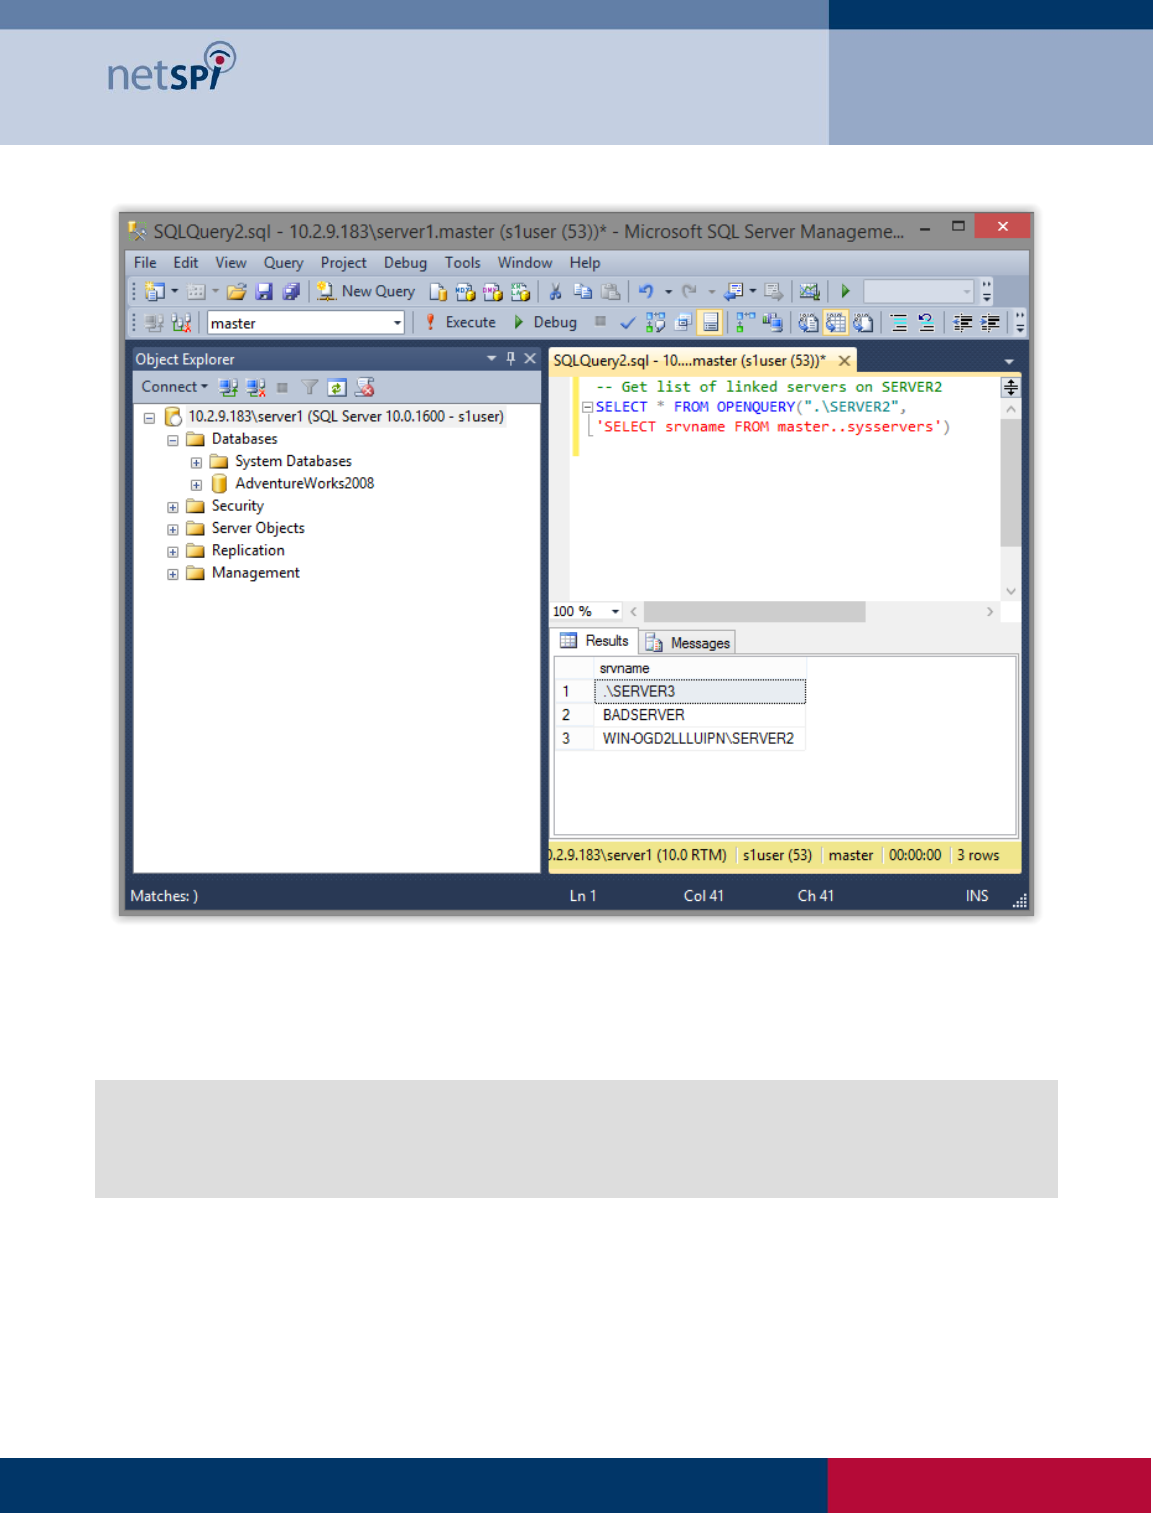Click Connect Object Explorer icon
This screenshot has height=1513, width=1153.
228,387
